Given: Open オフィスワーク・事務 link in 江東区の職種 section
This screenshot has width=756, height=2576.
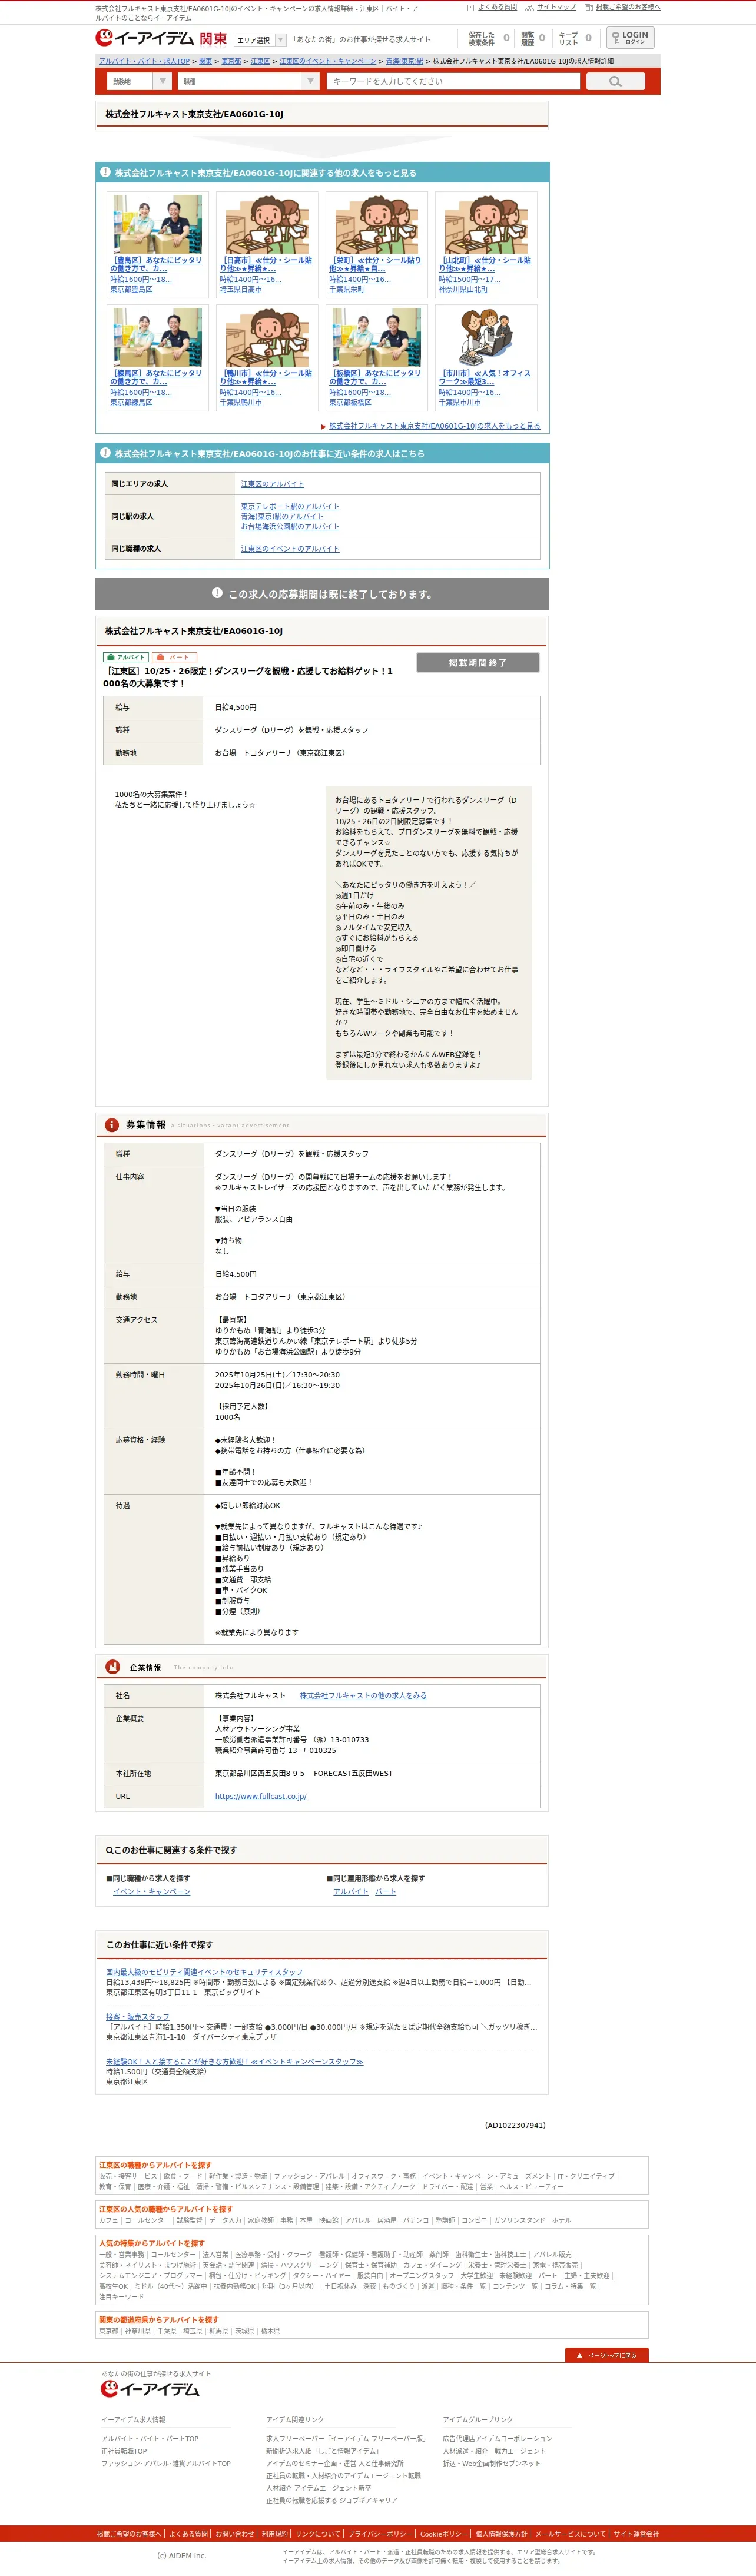Looking at the screenshot, I should pos(383,2176).
